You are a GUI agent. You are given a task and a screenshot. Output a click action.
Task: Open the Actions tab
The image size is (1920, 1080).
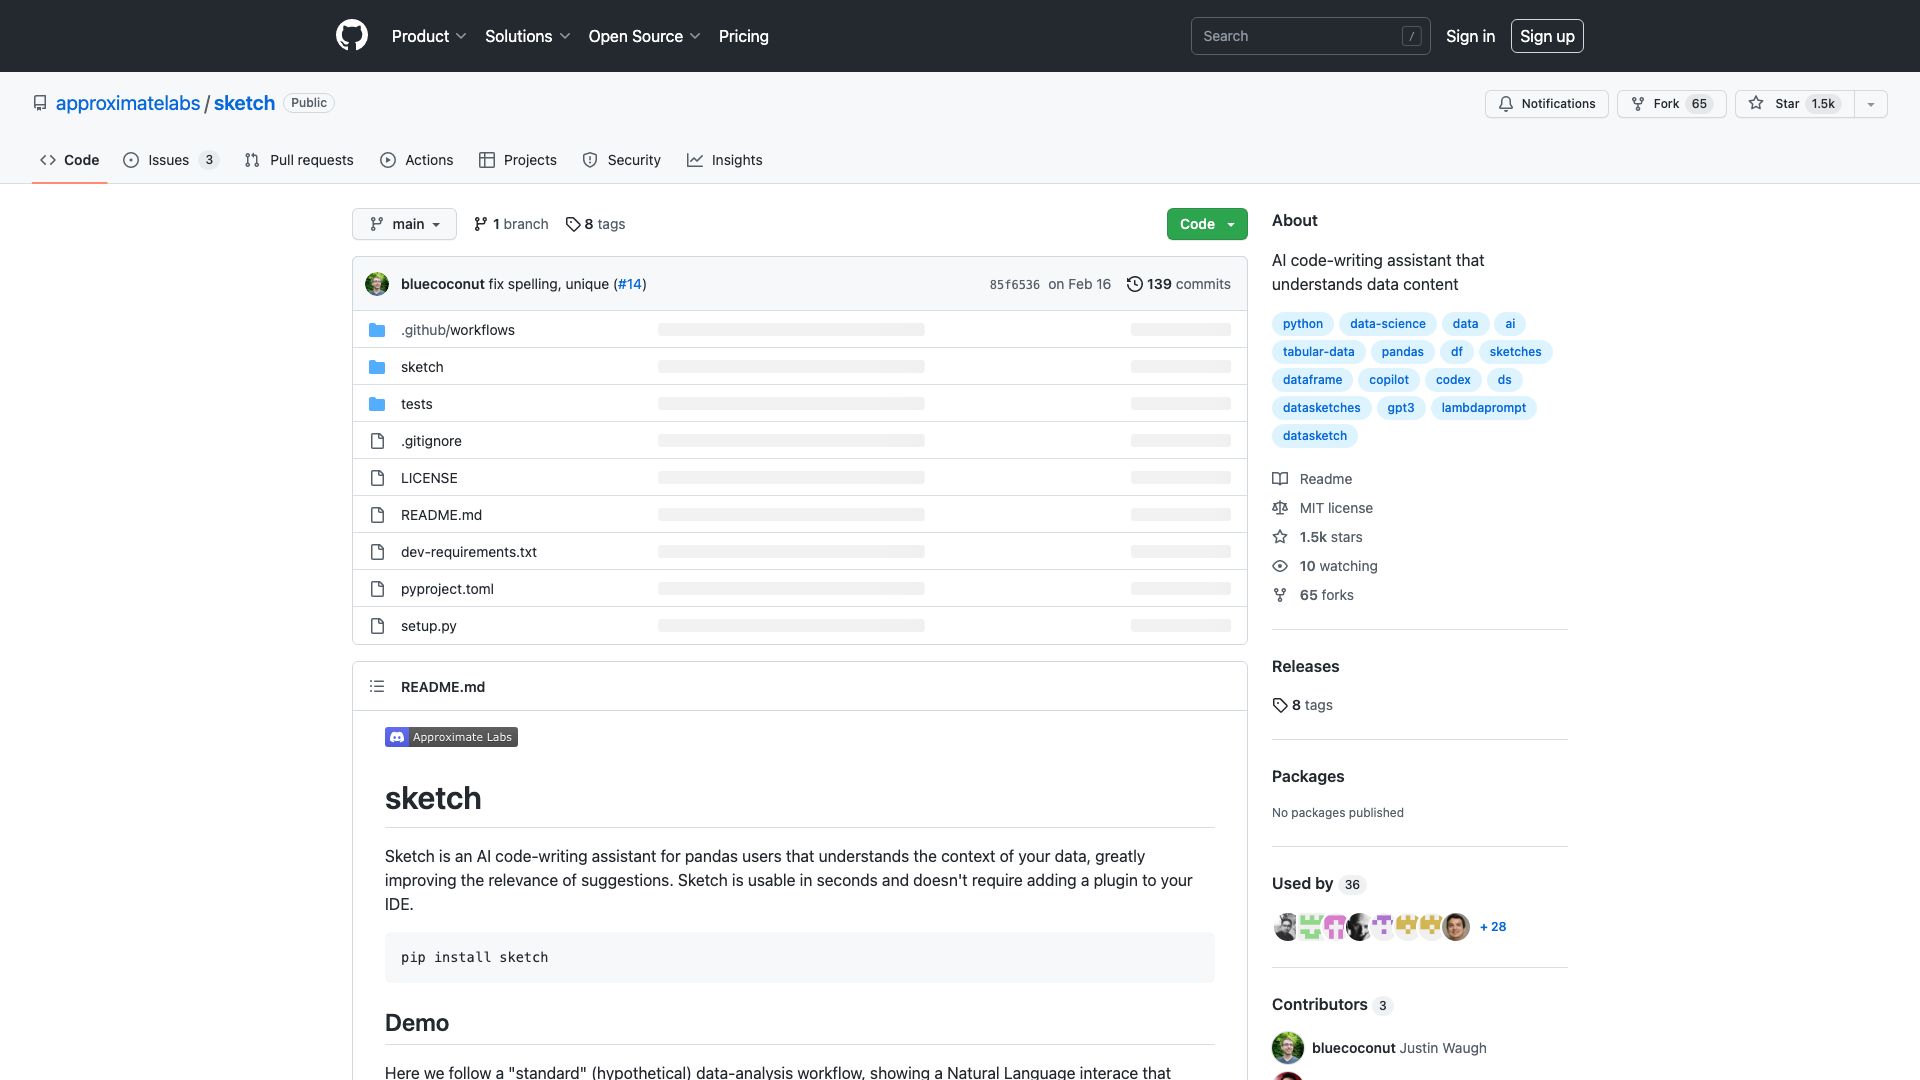417,160
